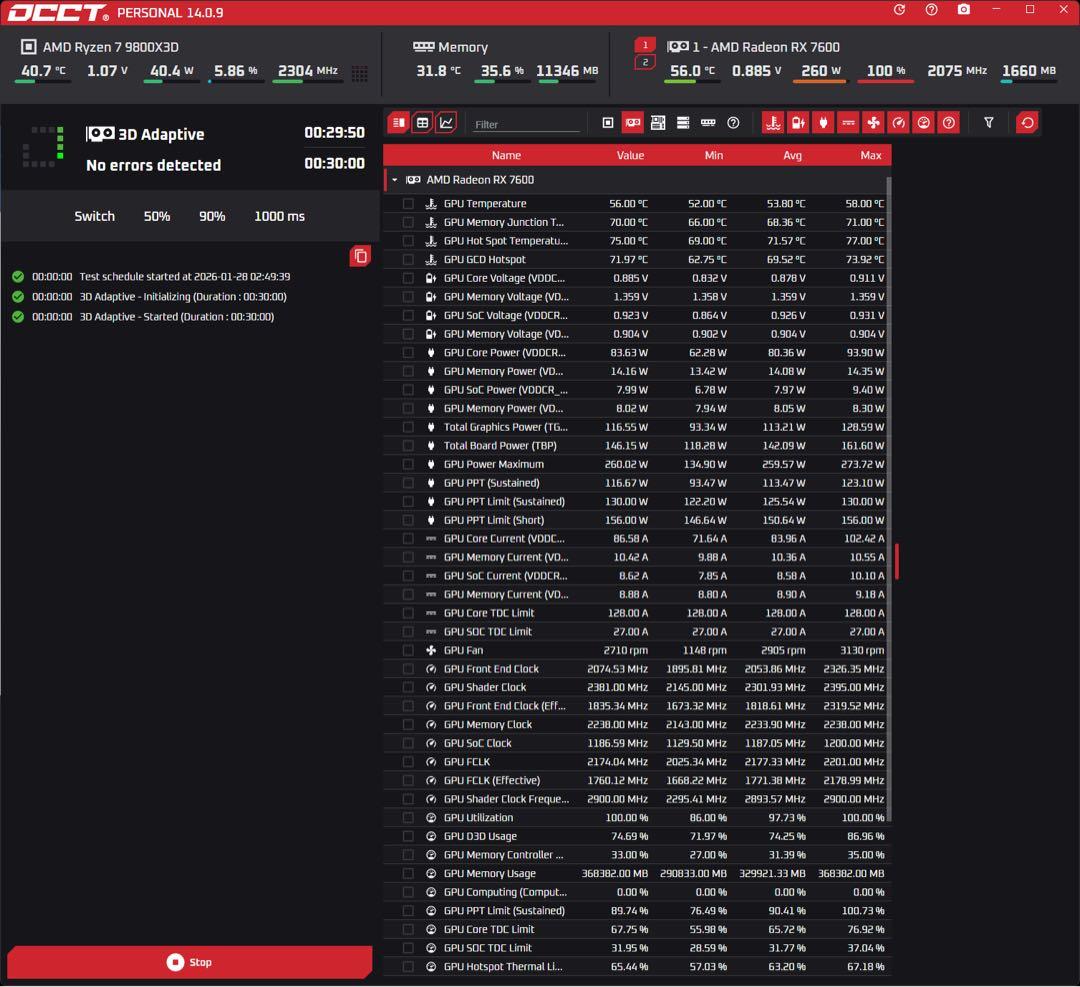Switch monitoring to graph view
Screen dimensions: 1080x987
(x=446, y=122)
